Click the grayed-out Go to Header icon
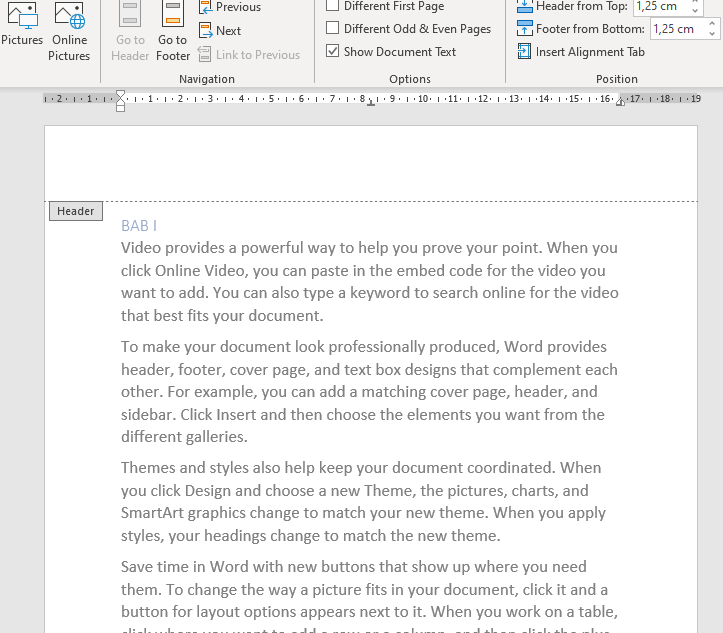Screen dimensions: 723x633 [130, 30]
